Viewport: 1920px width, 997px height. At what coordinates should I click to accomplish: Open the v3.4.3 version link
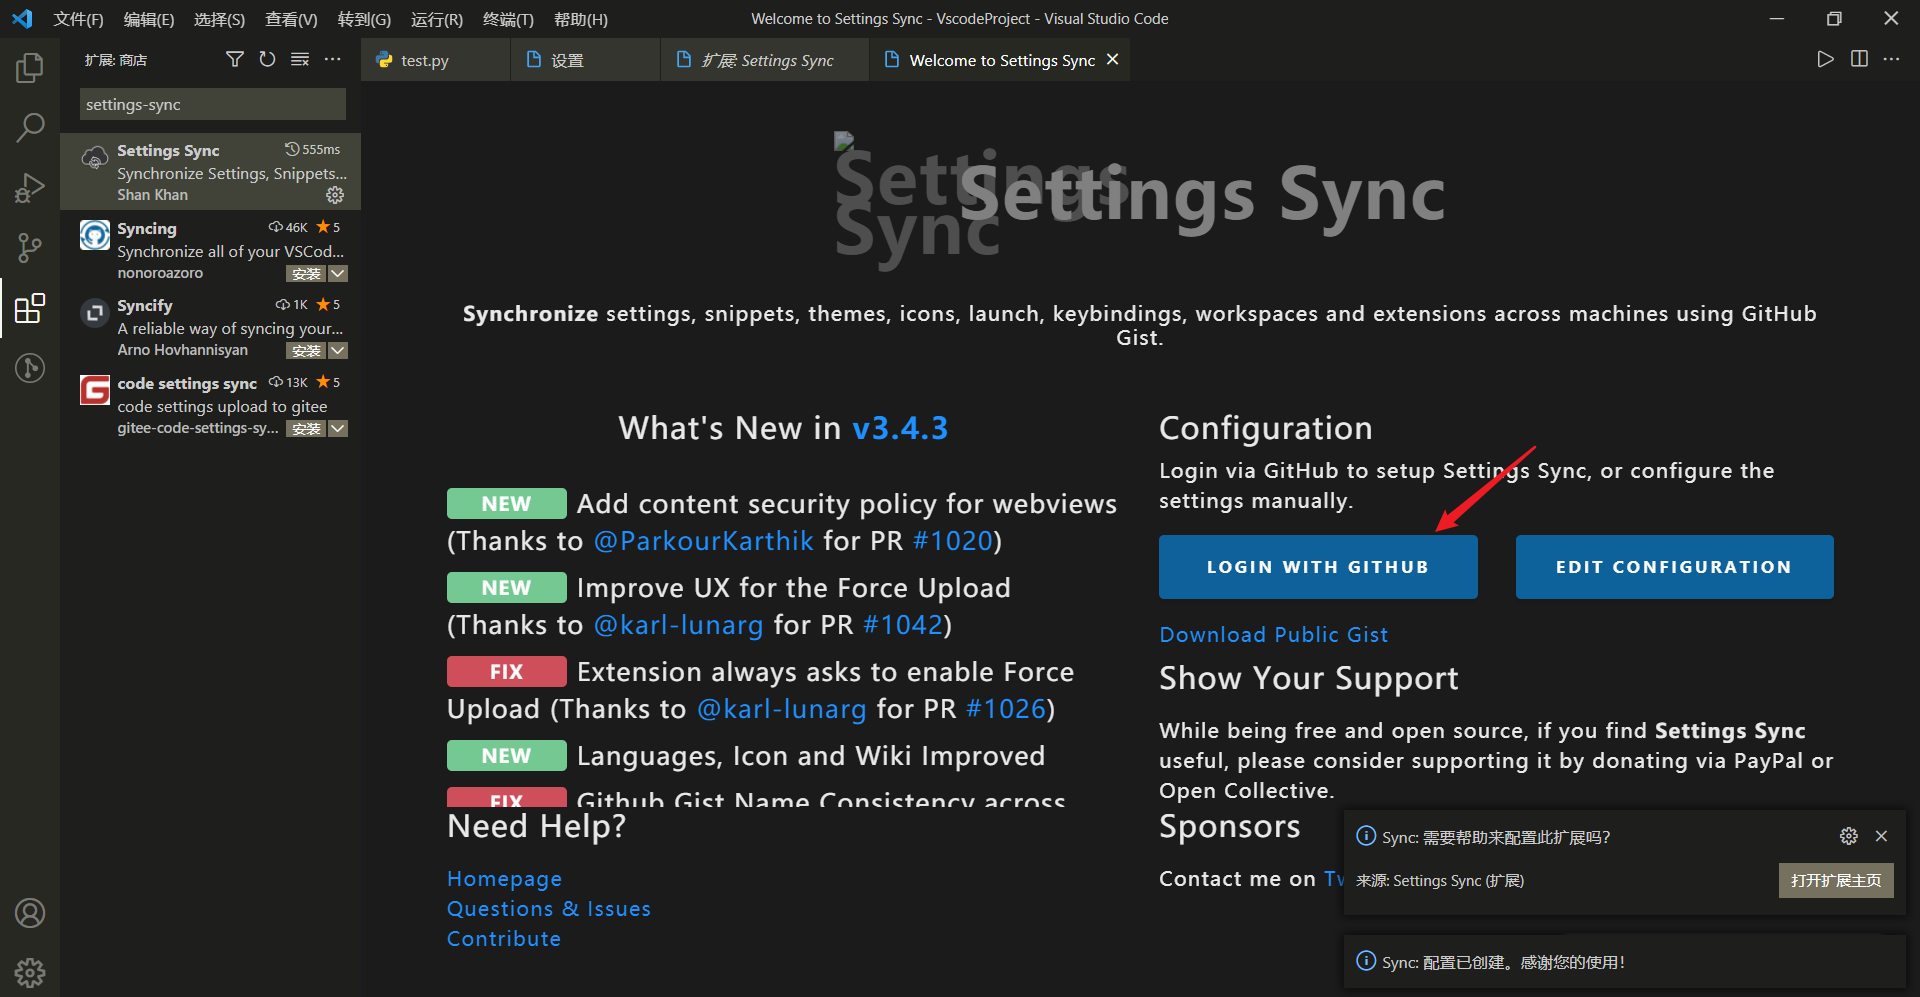pyautogui.click(x=900, y=428)
